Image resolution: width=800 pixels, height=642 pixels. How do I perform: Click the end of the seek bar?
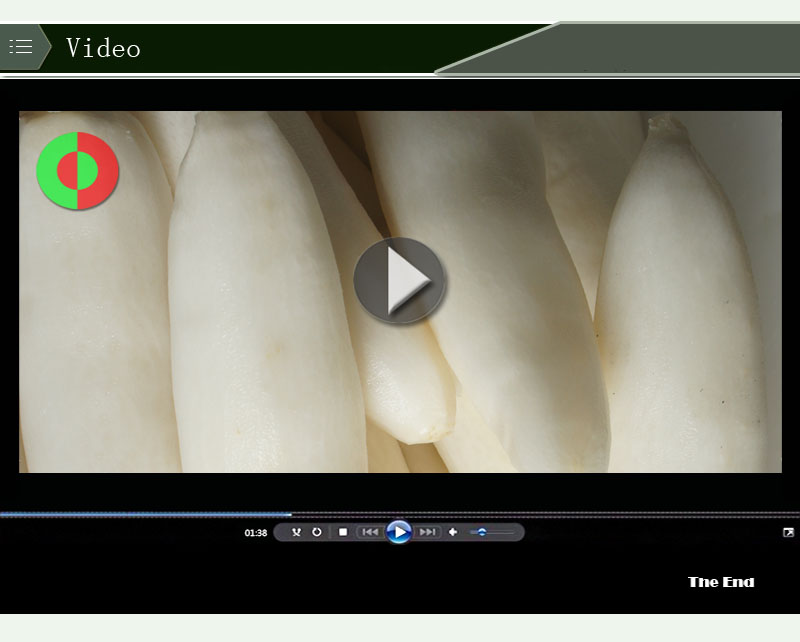click(795, 515)
